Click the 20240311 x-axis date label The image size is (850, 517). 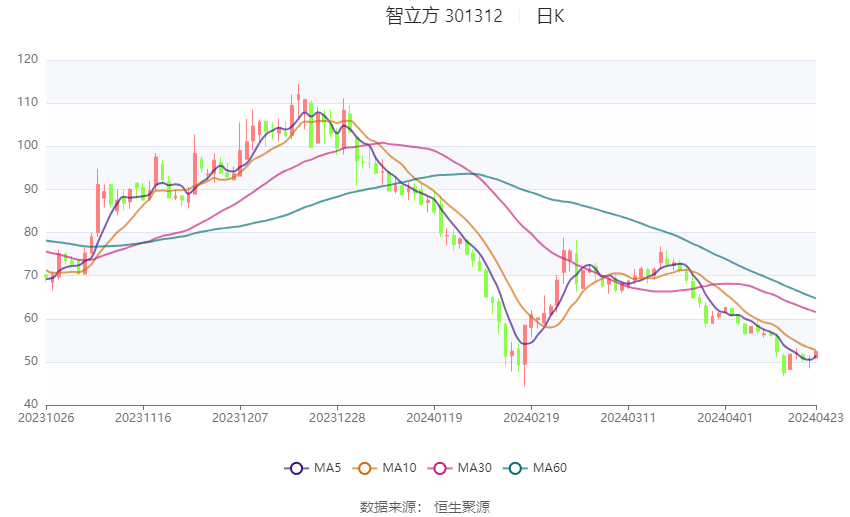tap(628, 416)
